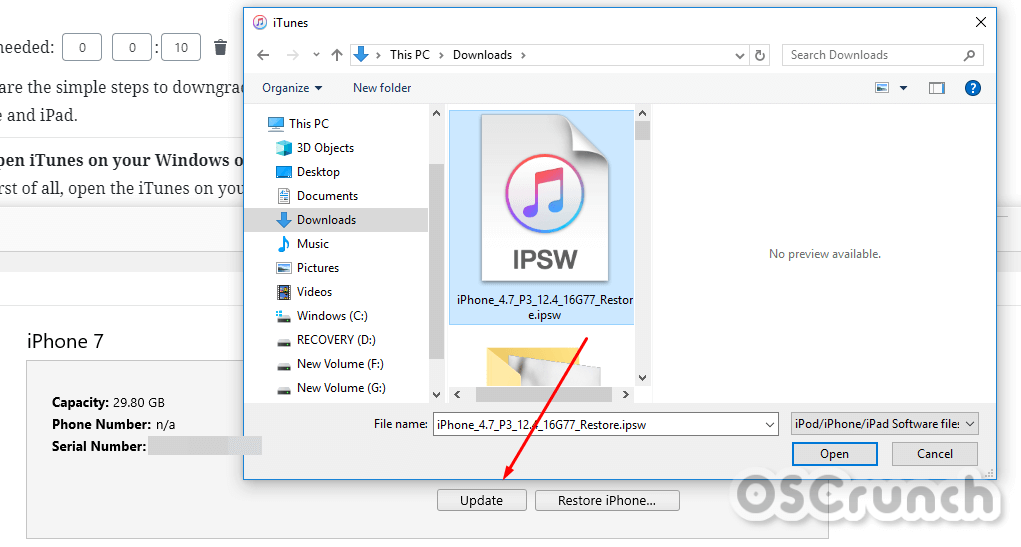The height and width of the screenshot is (547, 1021).
Task: Click the Restore iPhone... button
Action: (x=607, y=500)
